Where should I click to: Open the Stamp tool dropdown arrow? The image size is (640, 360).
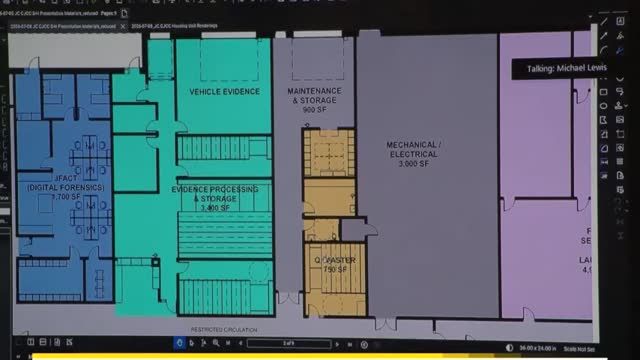tap(626, 106)
